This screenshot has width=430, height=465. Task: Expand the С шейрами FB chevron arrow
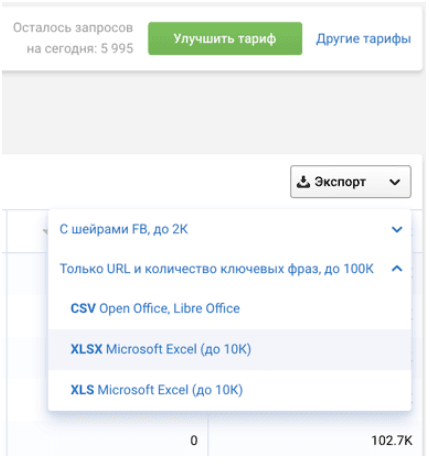point(397,229)
